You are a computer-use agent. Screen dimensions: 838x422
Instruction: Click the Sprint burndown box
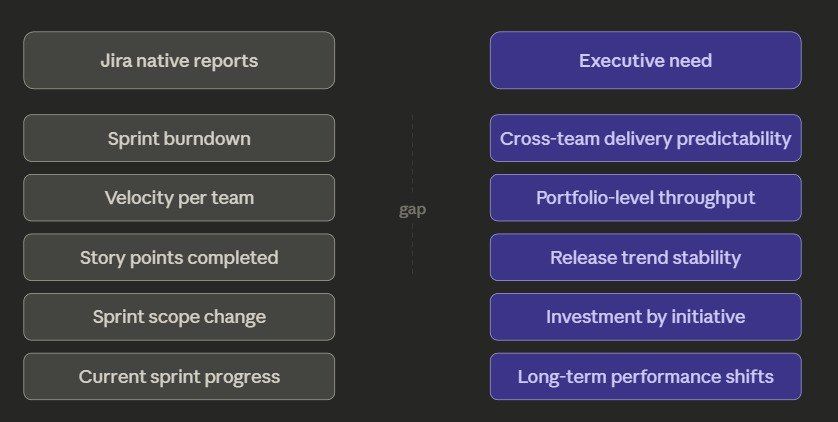[x=179, y=138]
